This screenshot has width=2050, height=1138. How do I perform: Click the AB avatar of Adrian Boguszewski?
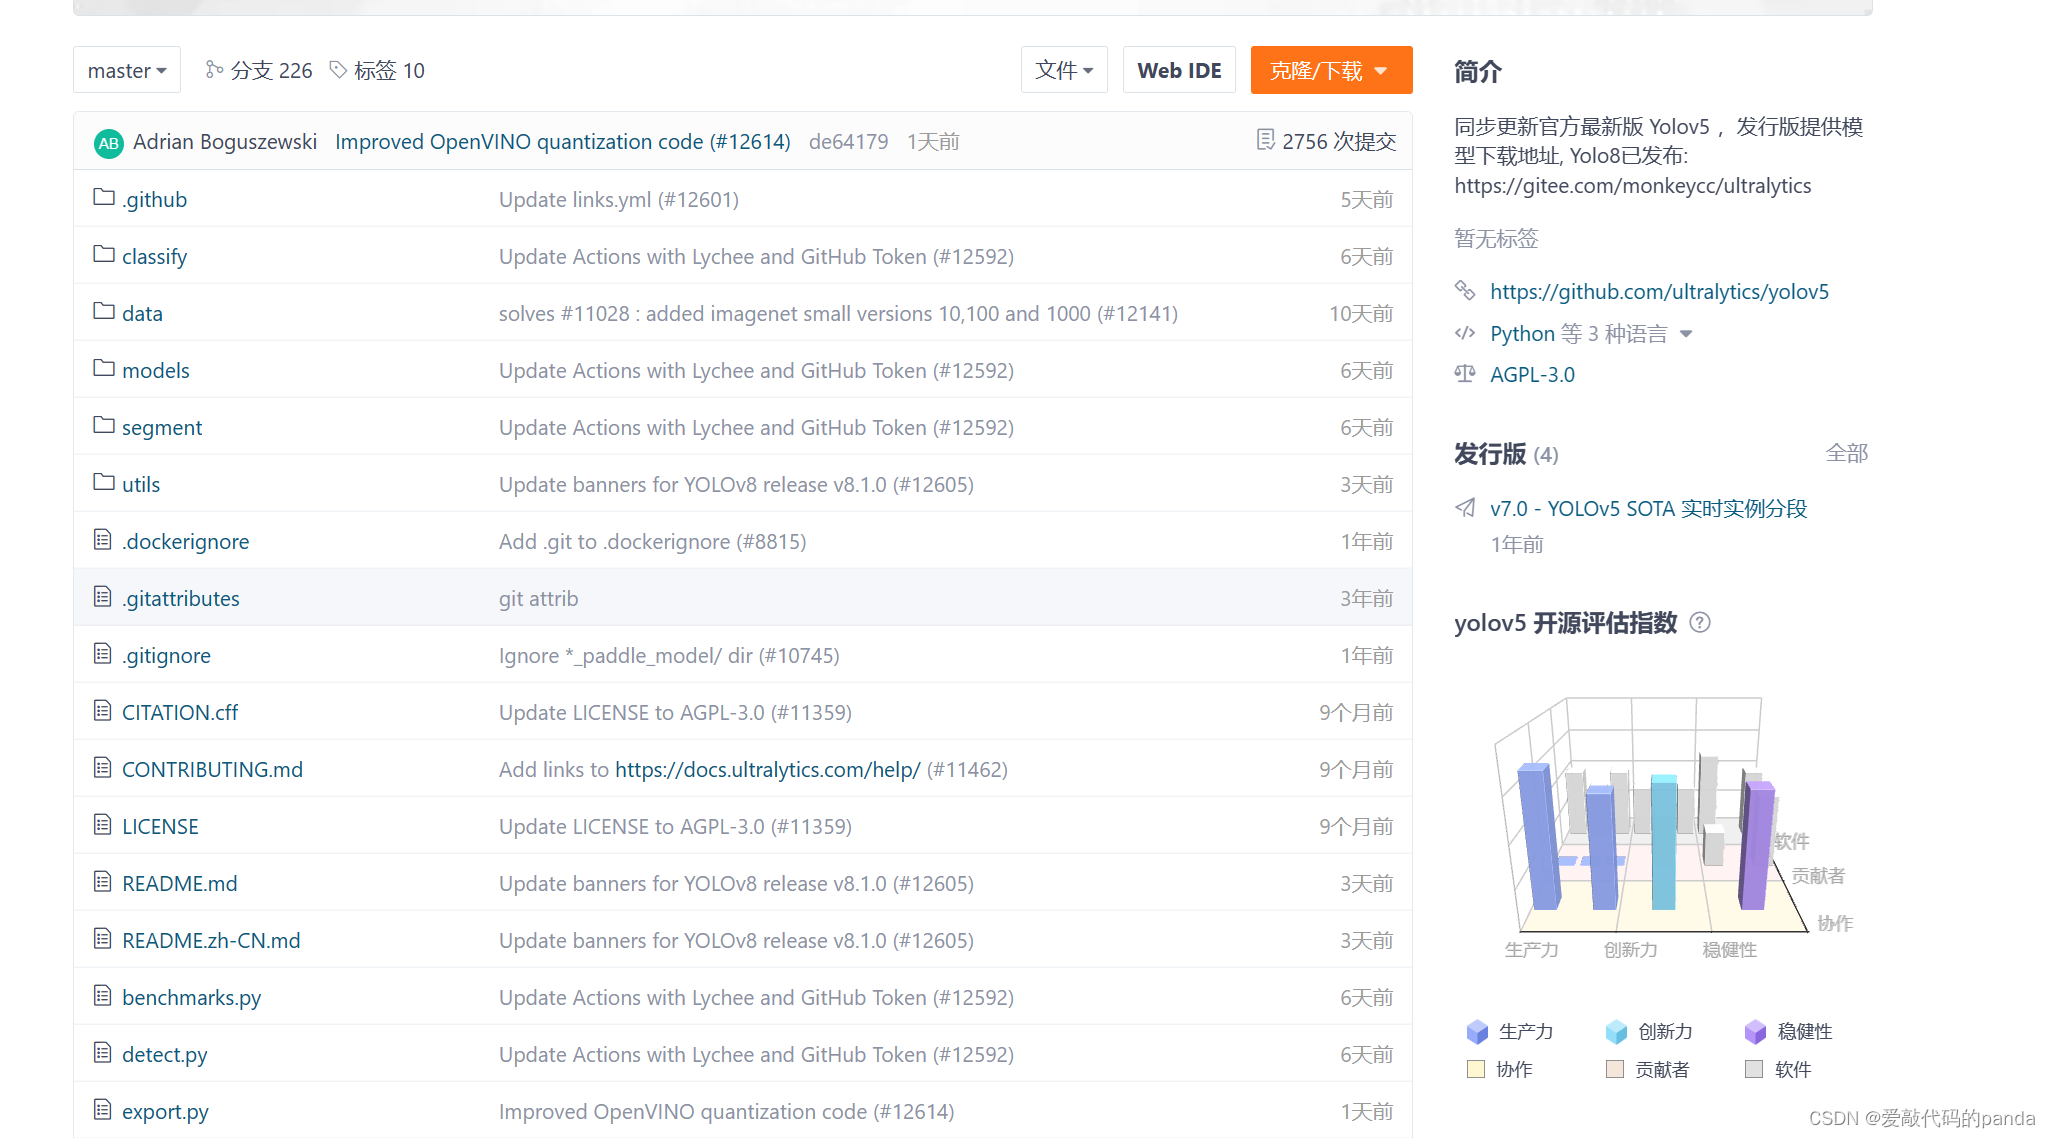tap(108, 143)
